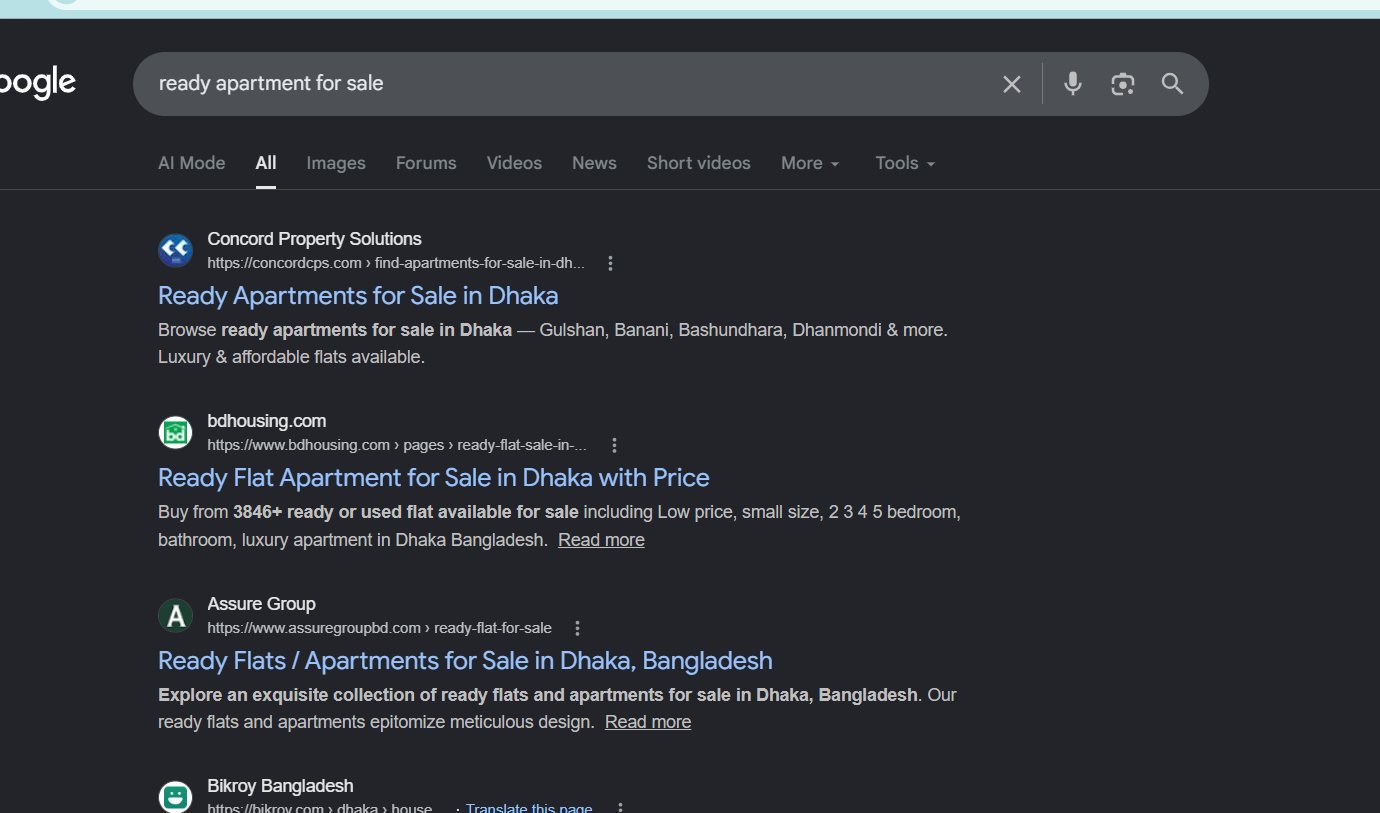Click the Bikroy Bangladesh favicon
Viewport: 1380px width, 813px height.
pyautogui.click(x=175, y=797)
